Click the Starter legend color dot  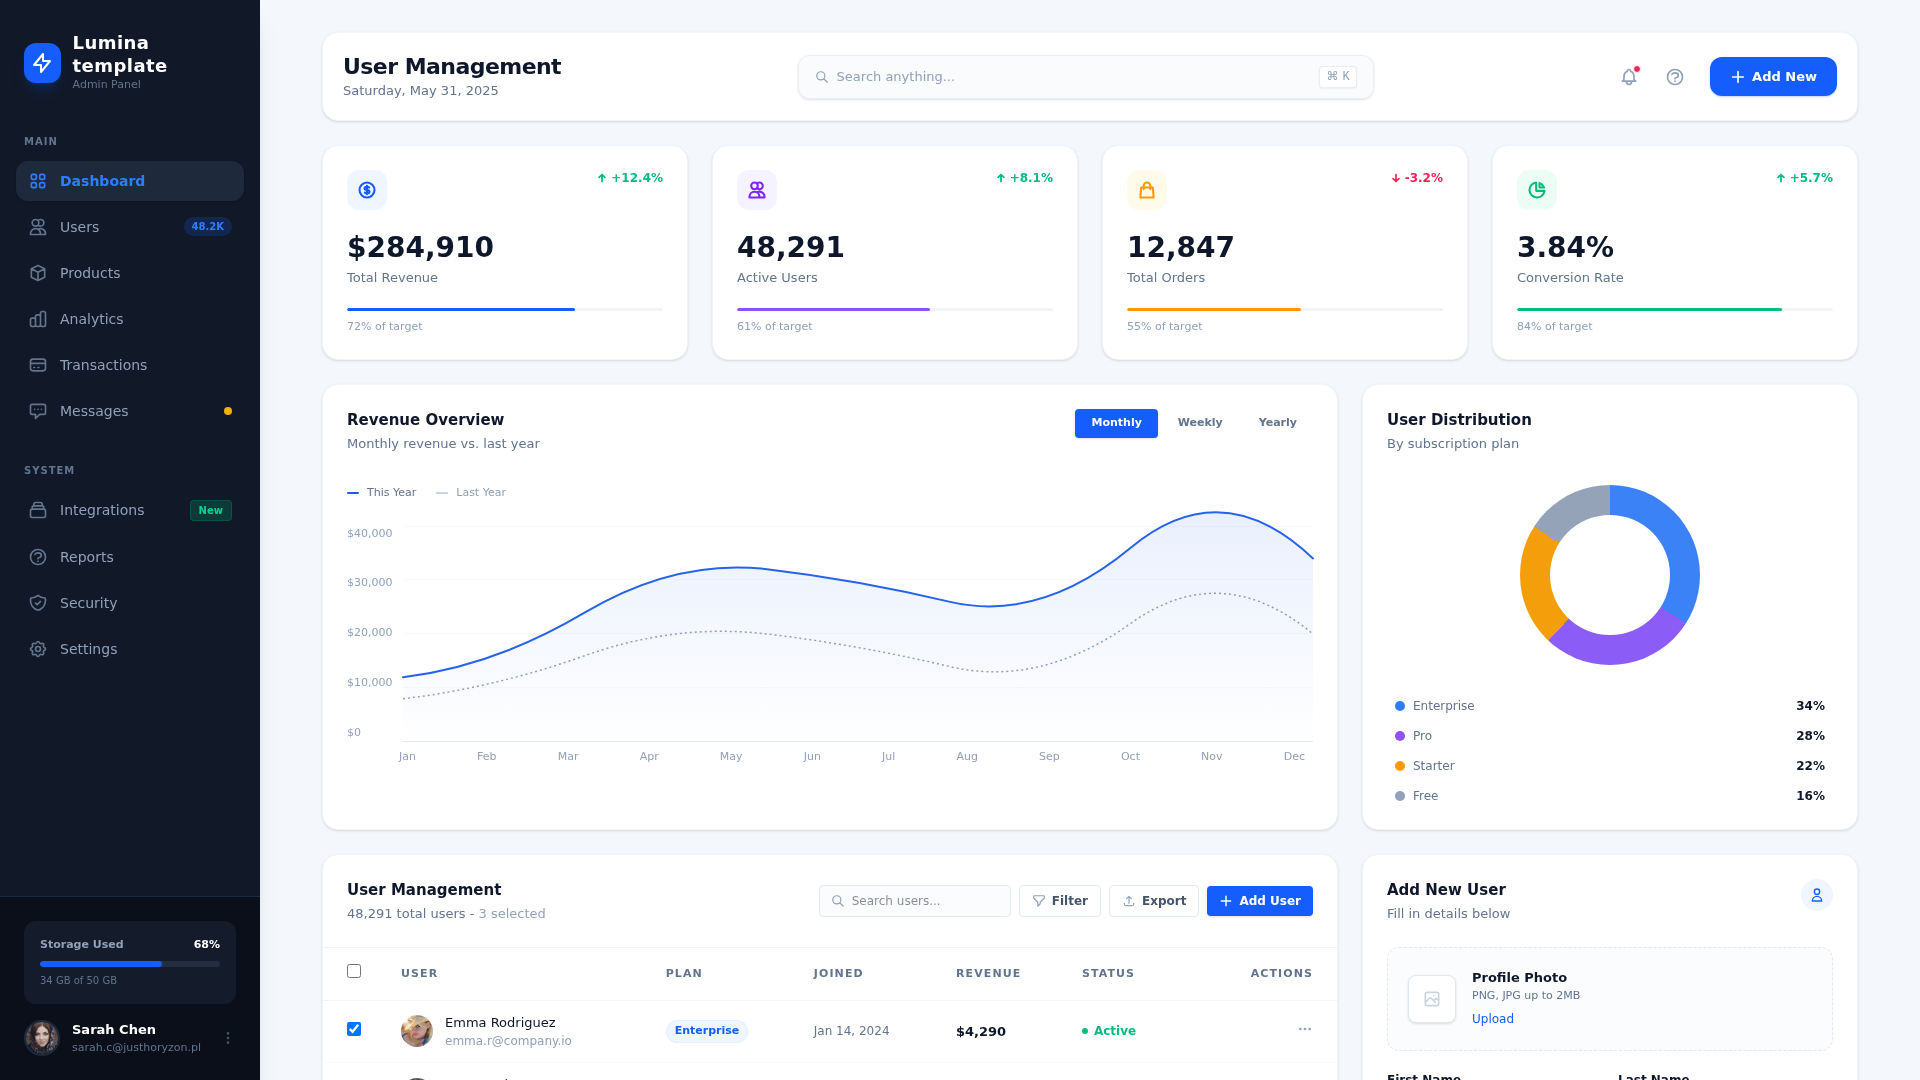pos(1400,766)
